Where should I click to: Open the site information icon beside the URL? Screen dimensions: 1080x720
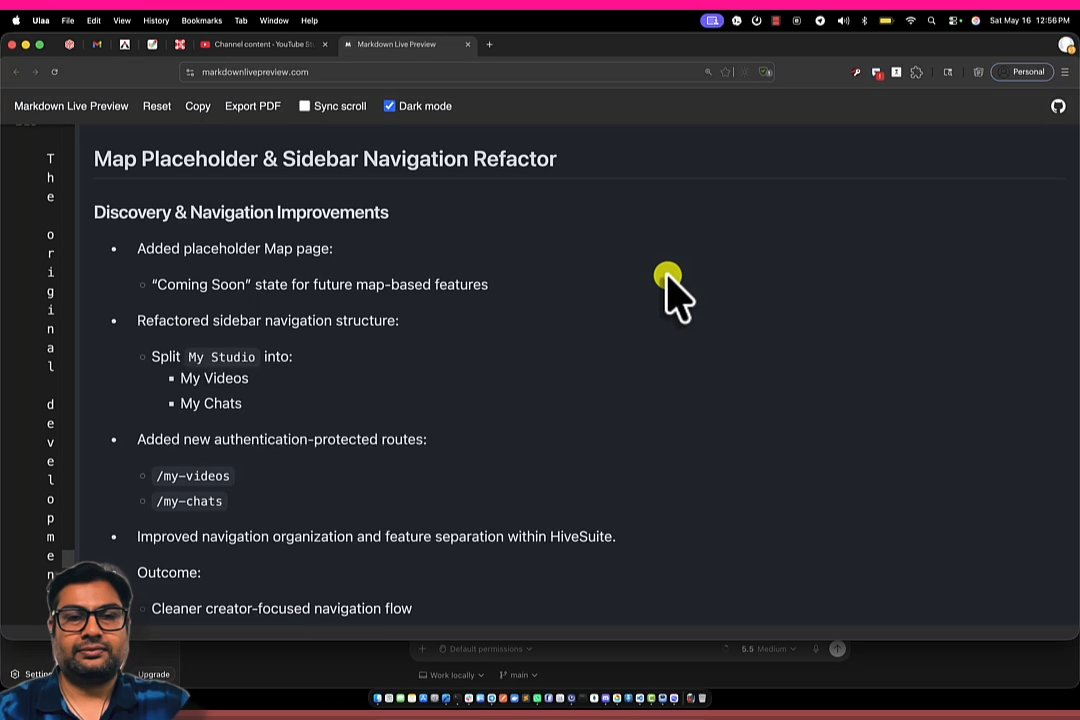pos(191,72)
